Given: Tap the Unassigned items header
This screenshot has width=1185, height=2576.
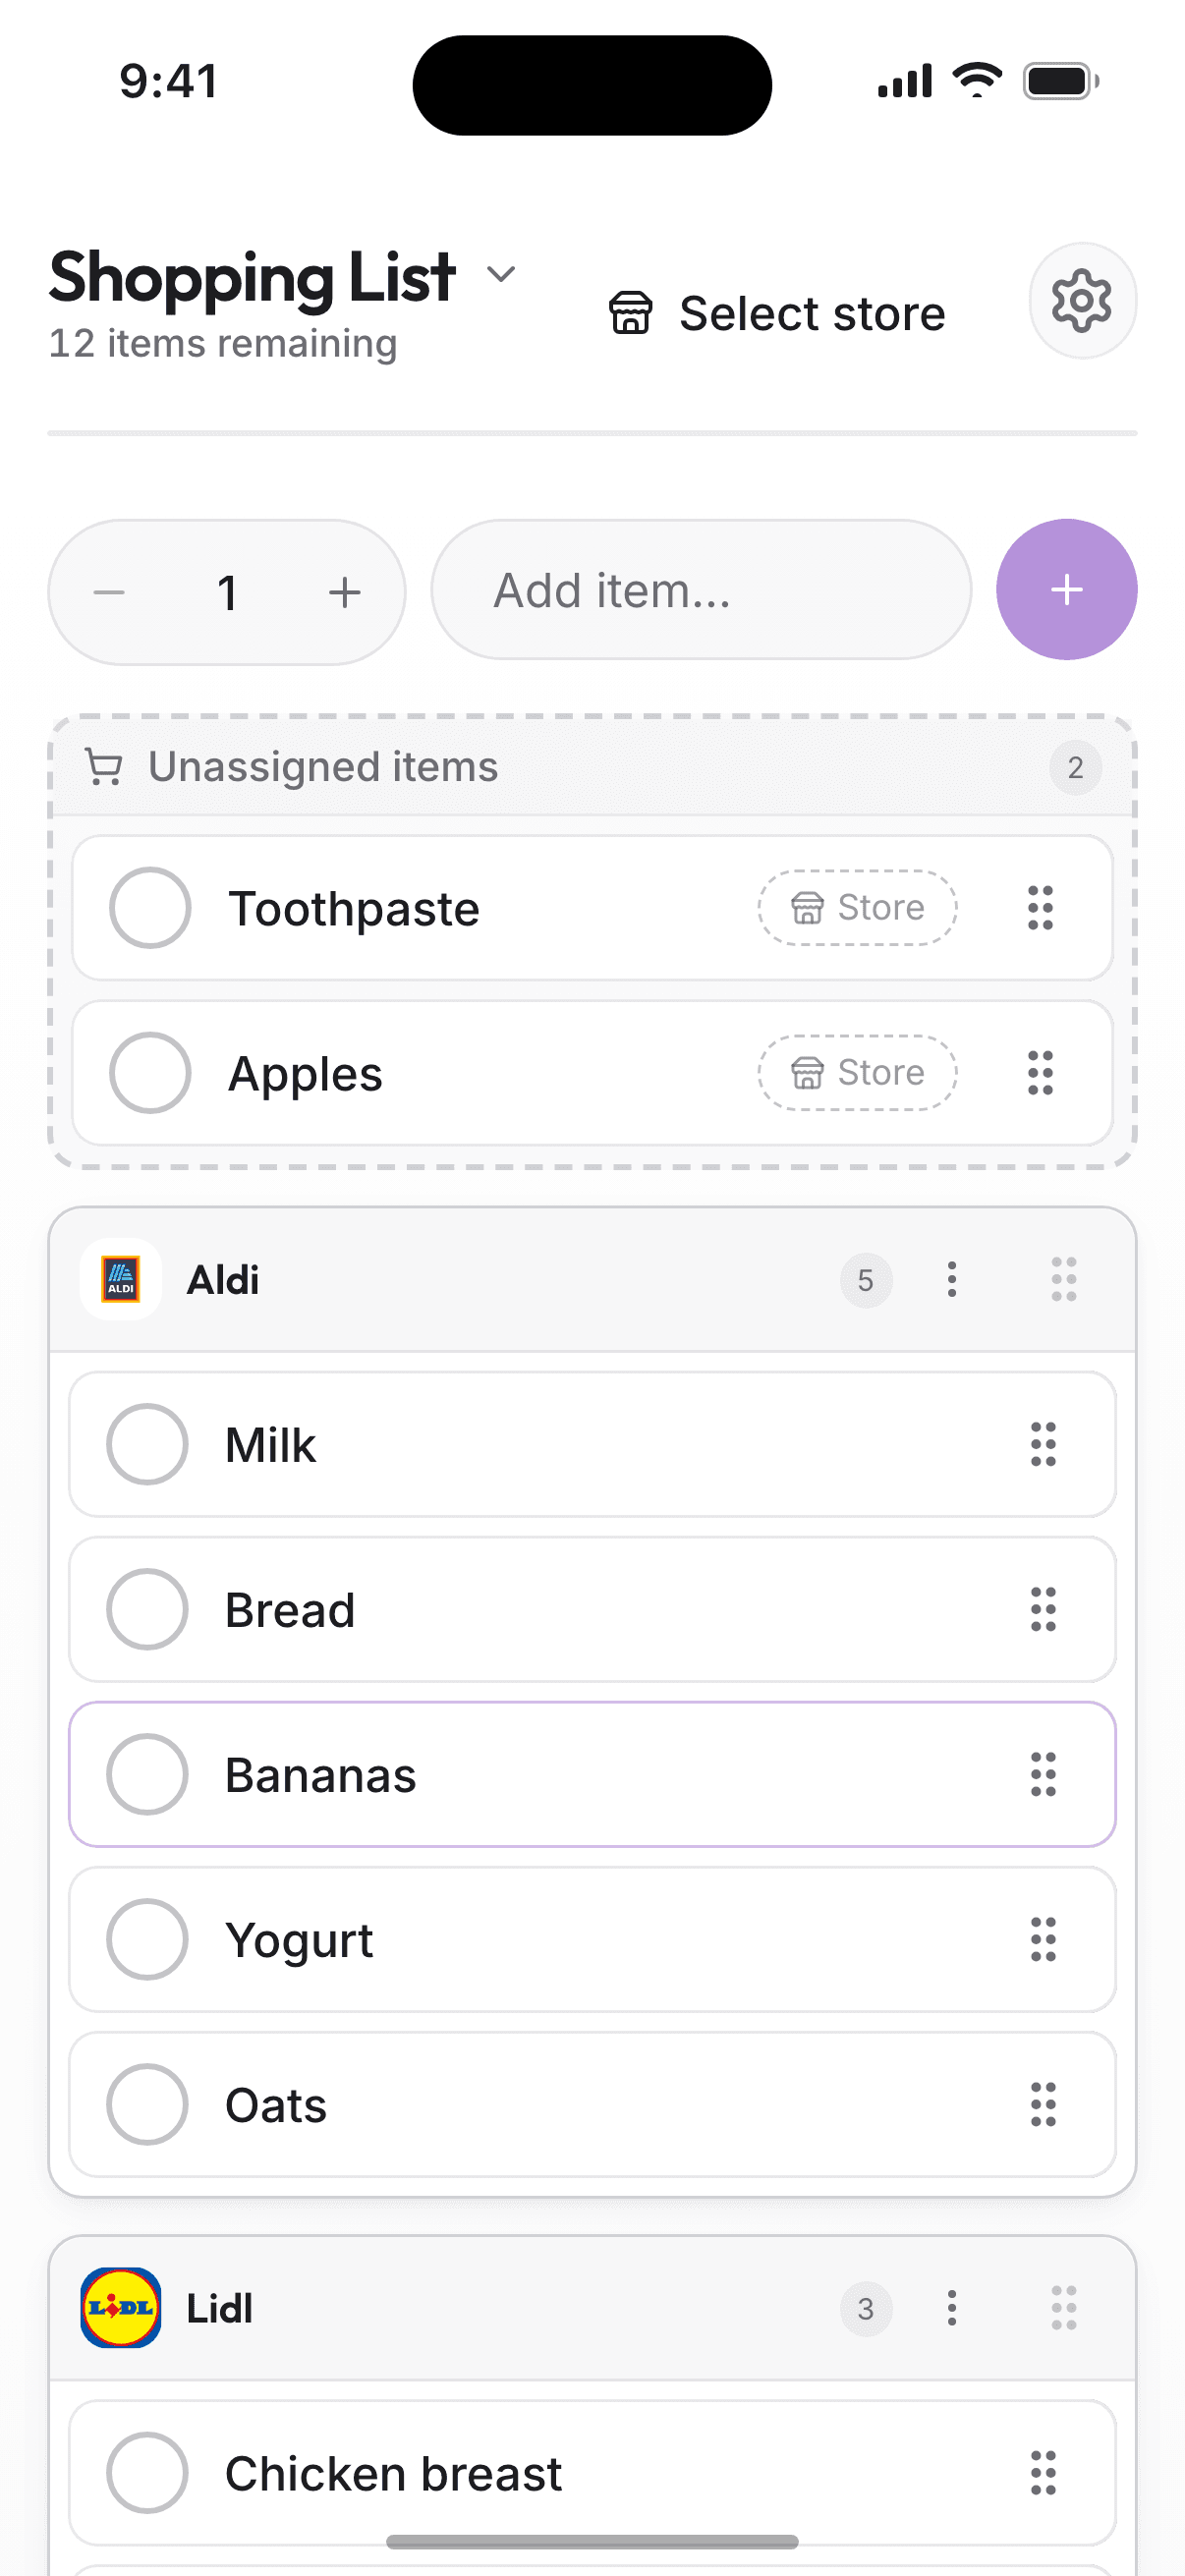Looking at the screenshot, I should click(592, 767).
